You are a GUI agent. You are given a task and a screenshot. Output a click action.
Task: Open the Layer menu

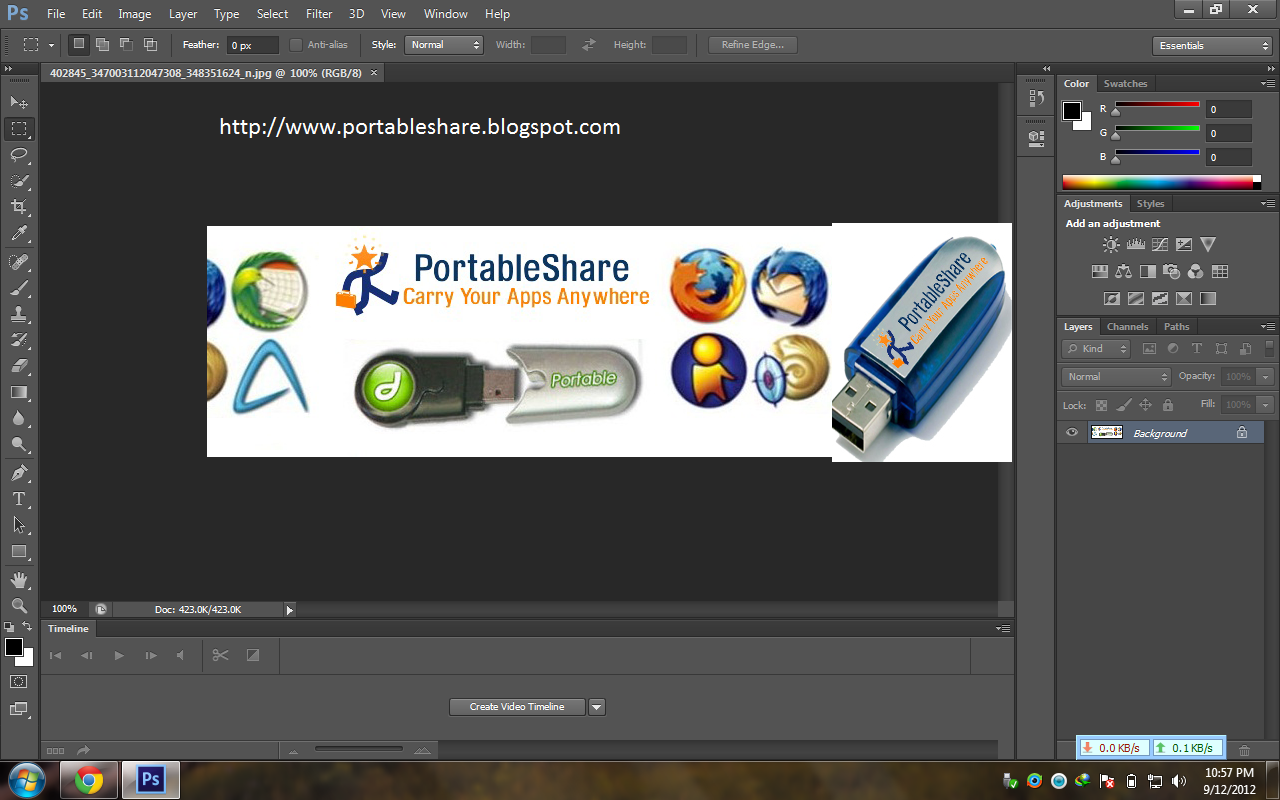[x=183, y=14]
